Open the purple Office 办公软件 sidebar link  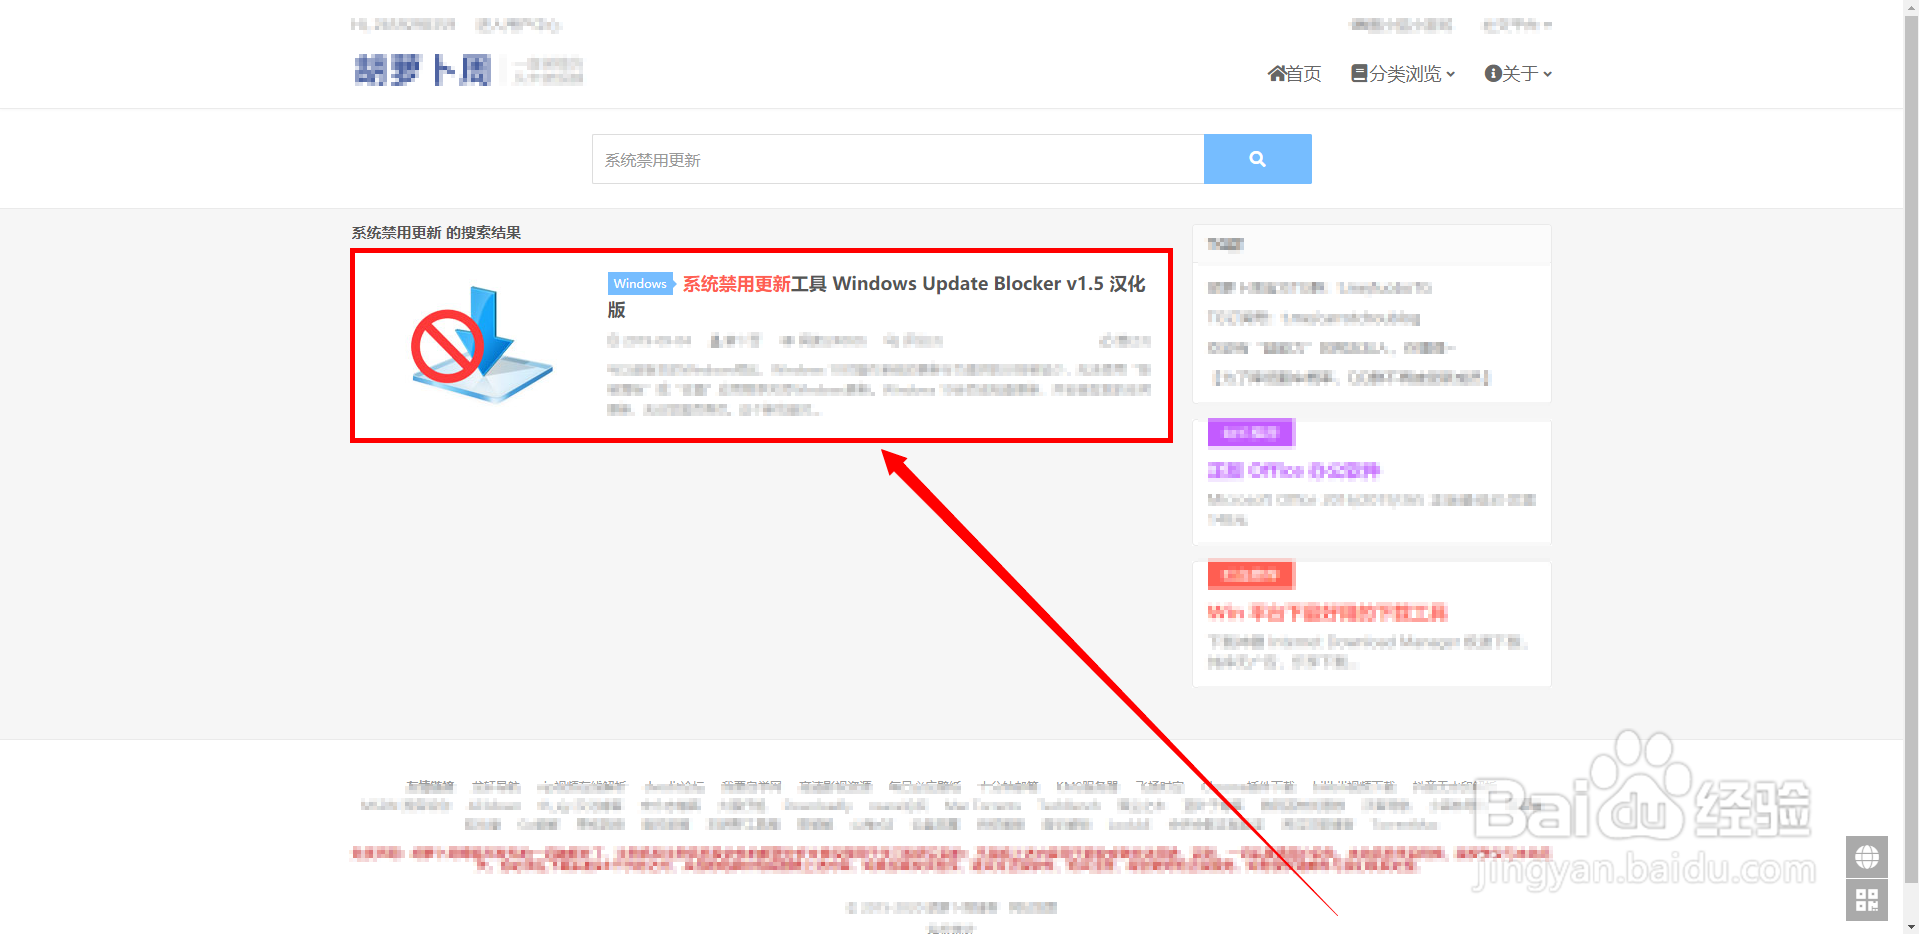coord(1293,470)
